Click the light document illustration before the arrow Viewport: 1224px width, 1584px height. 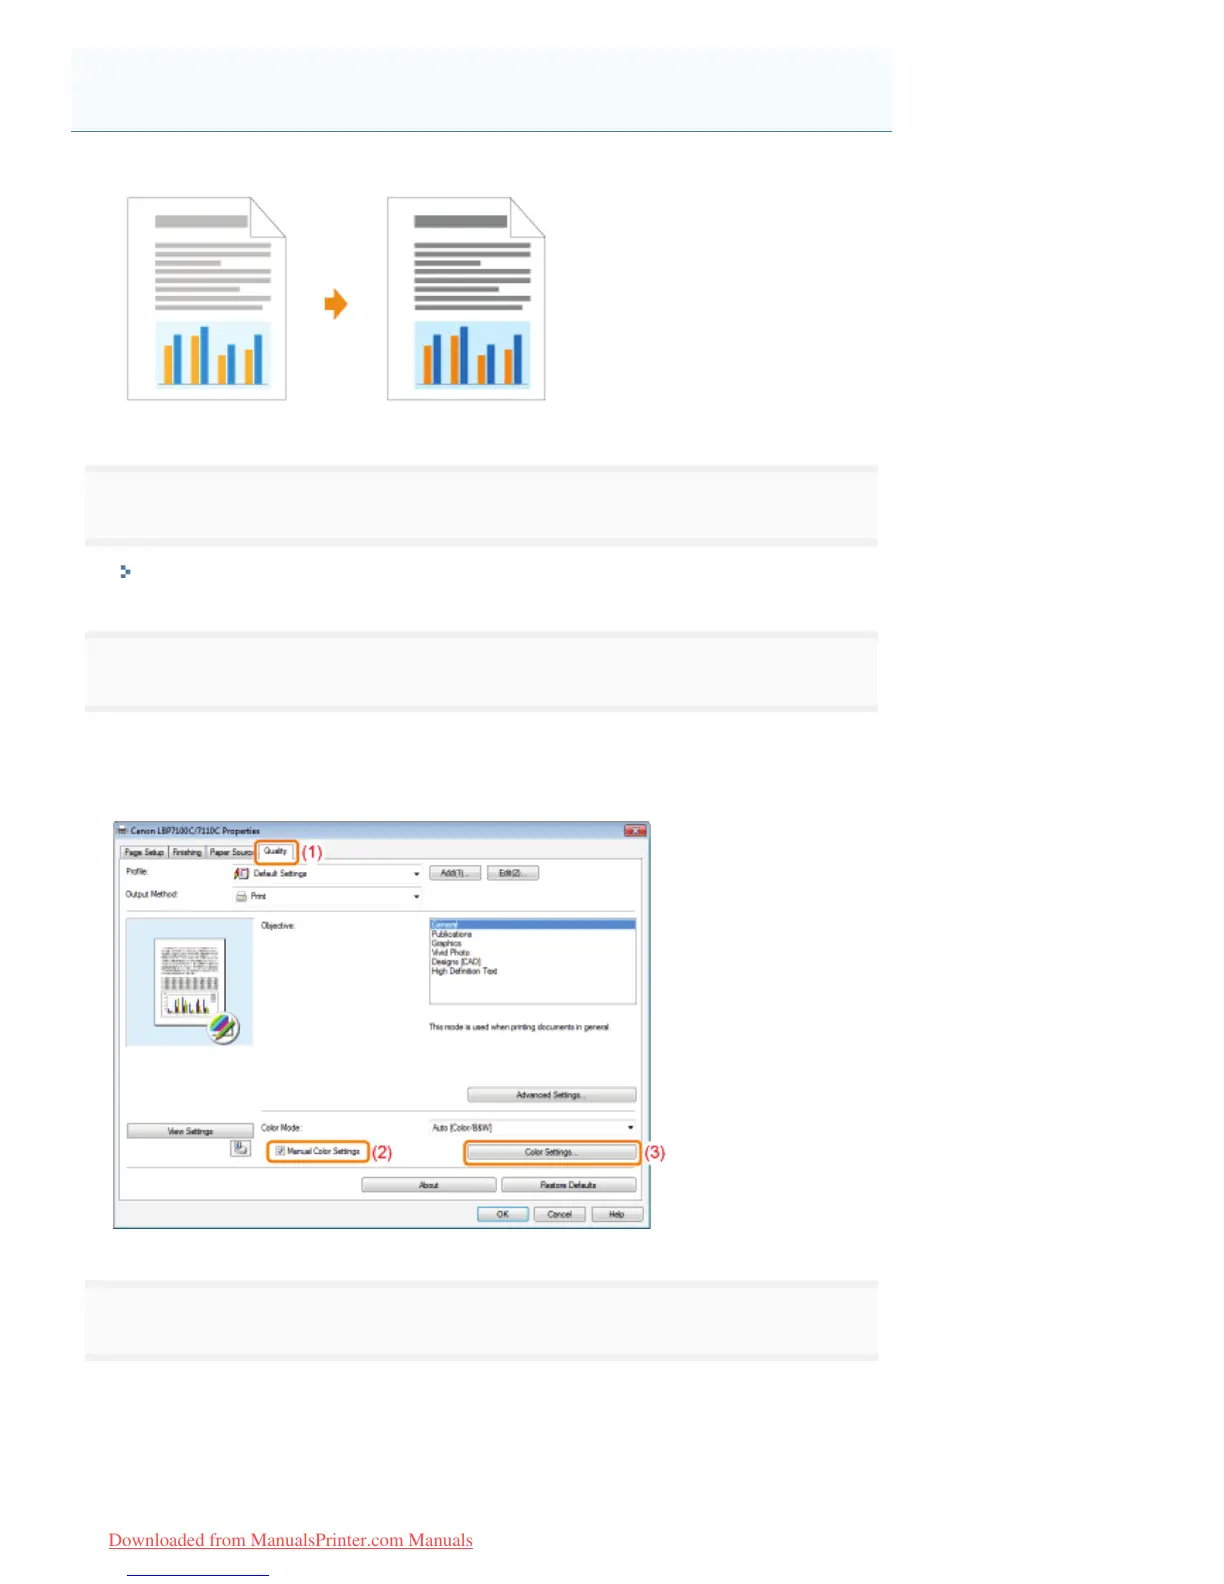tap(206, 299)
